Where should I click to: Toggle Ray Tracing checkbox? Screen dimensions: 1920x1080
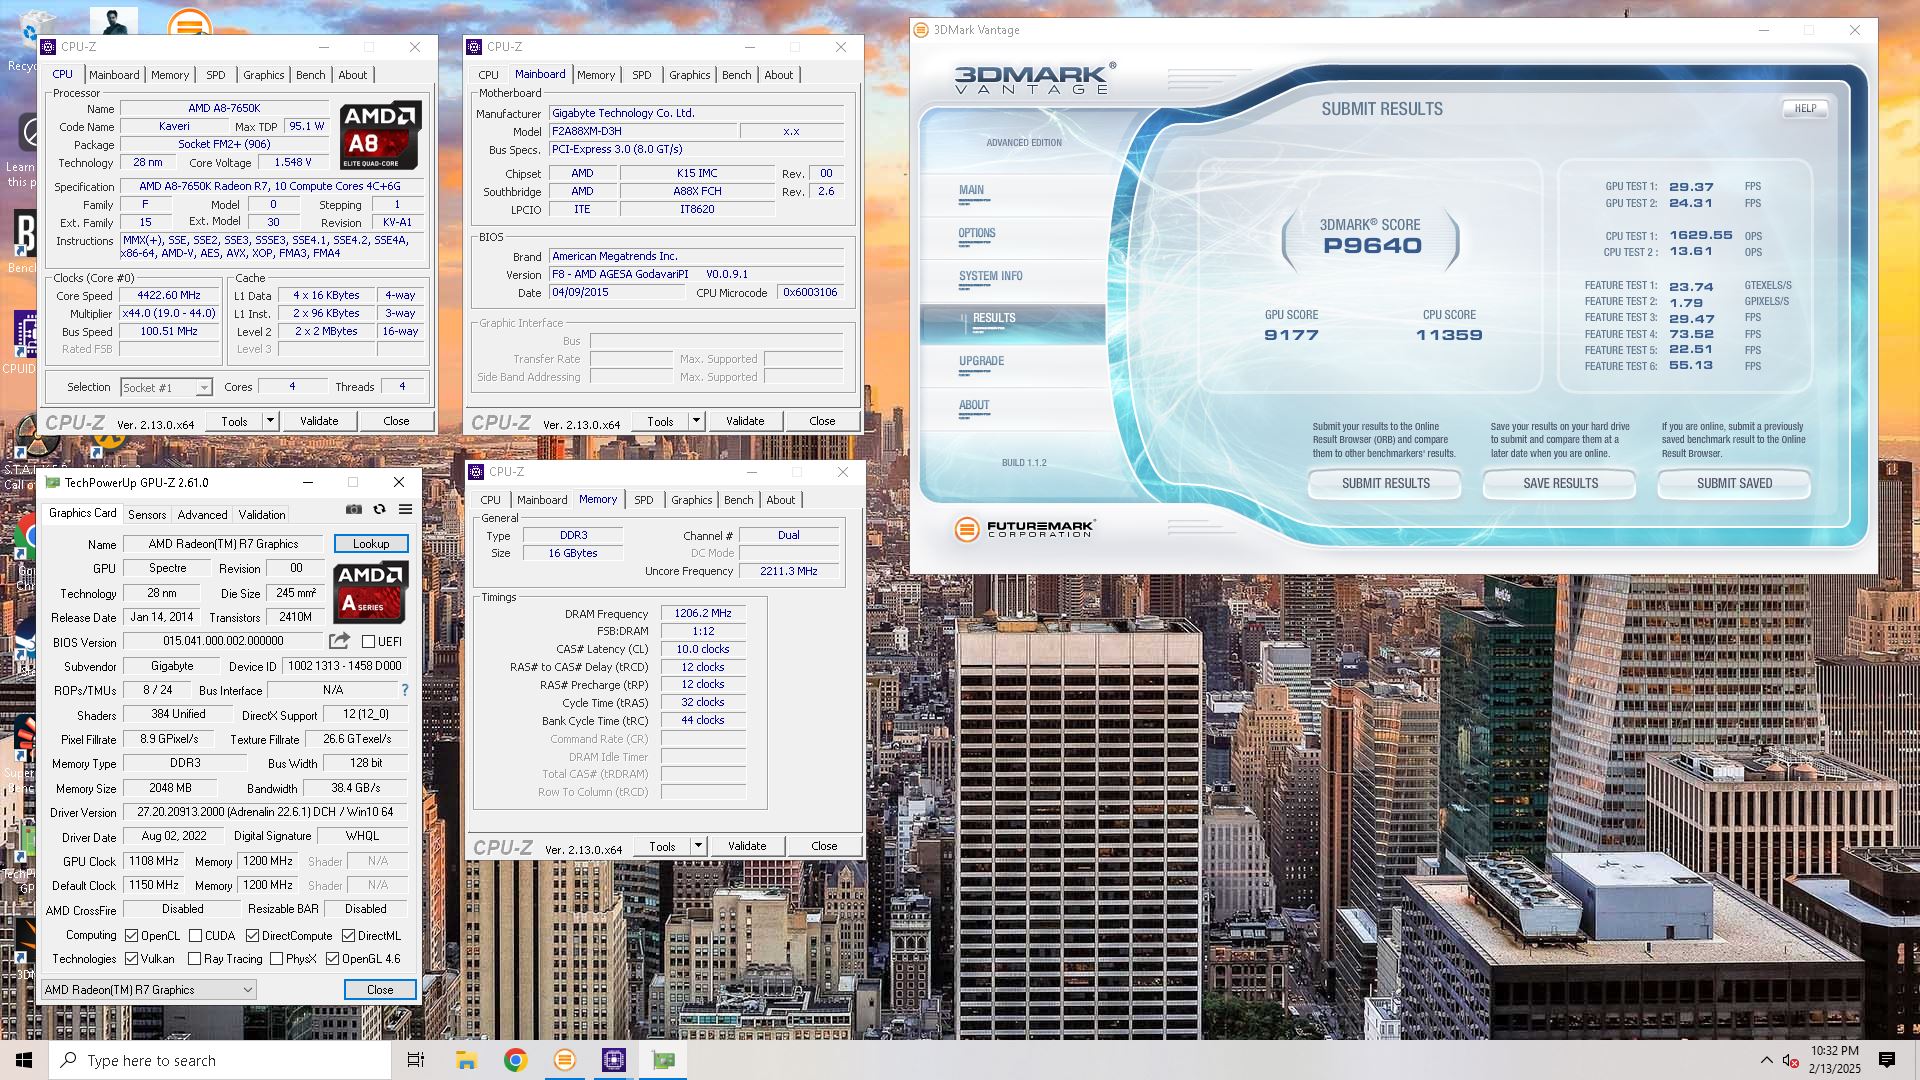coord(194,959)
